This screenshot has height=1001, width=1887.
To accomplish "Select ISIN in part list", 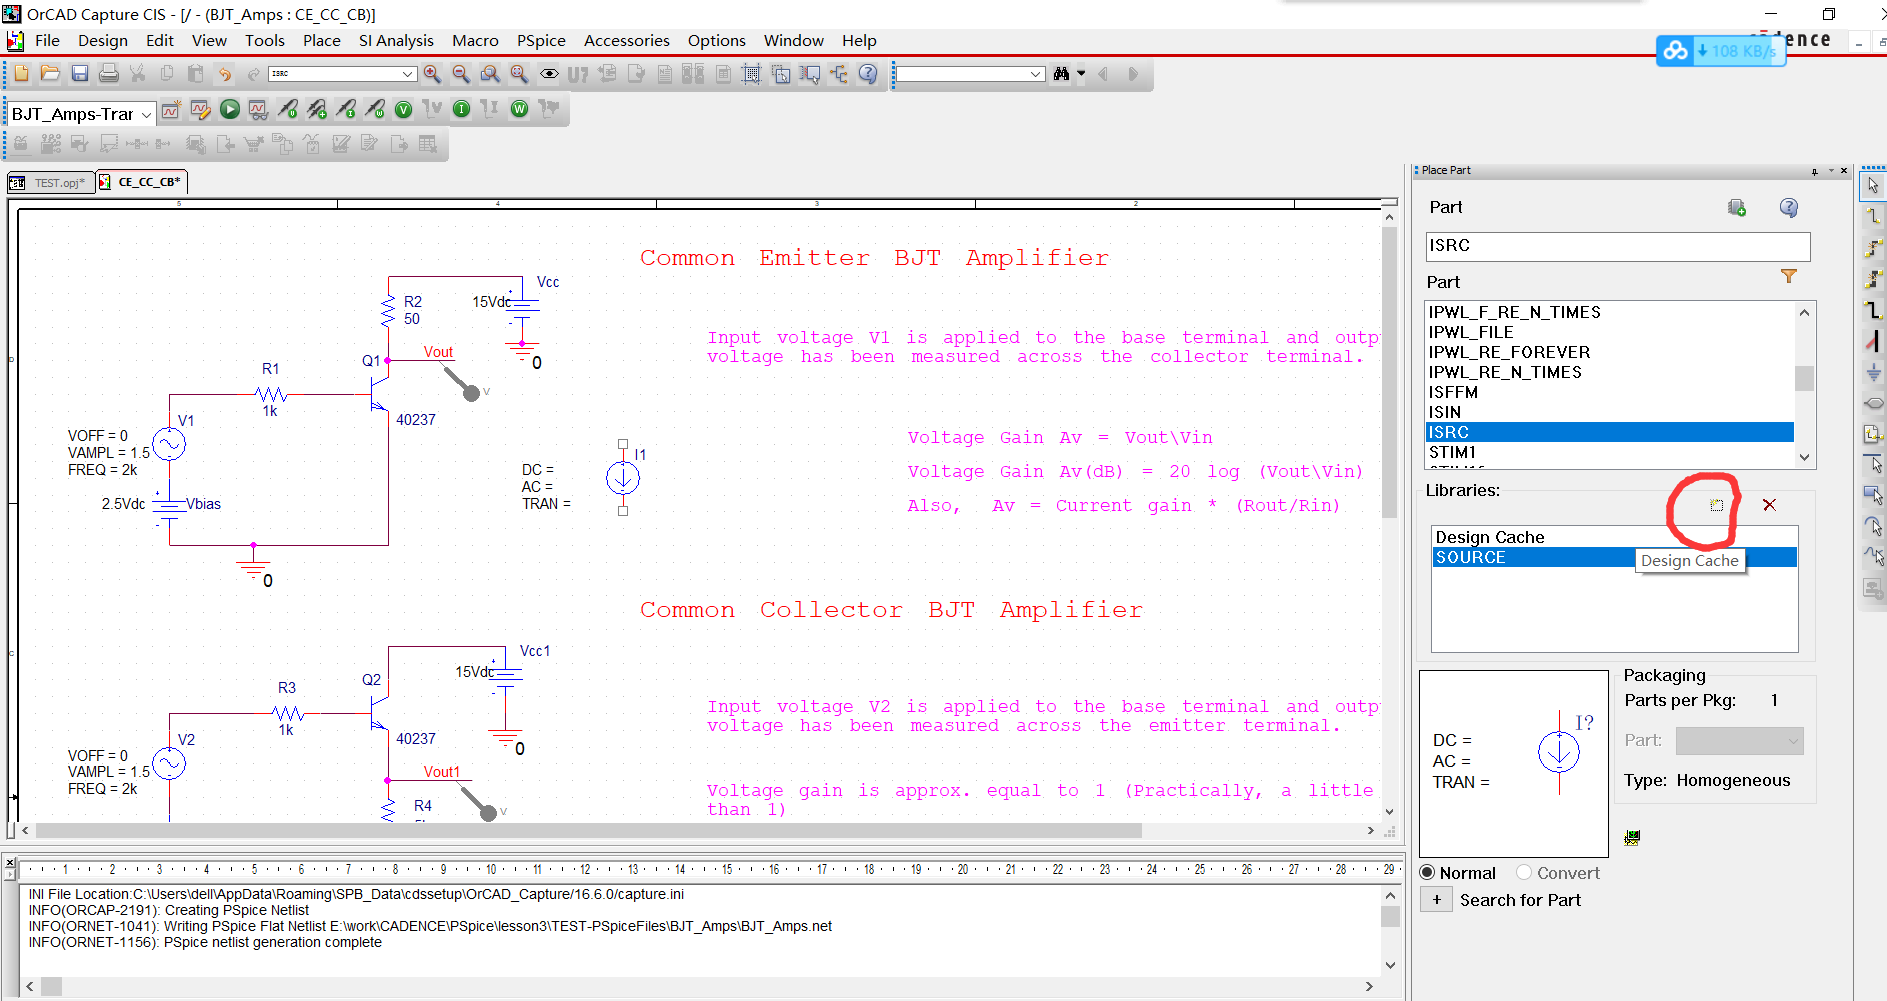I will [x=1609, y=412].
